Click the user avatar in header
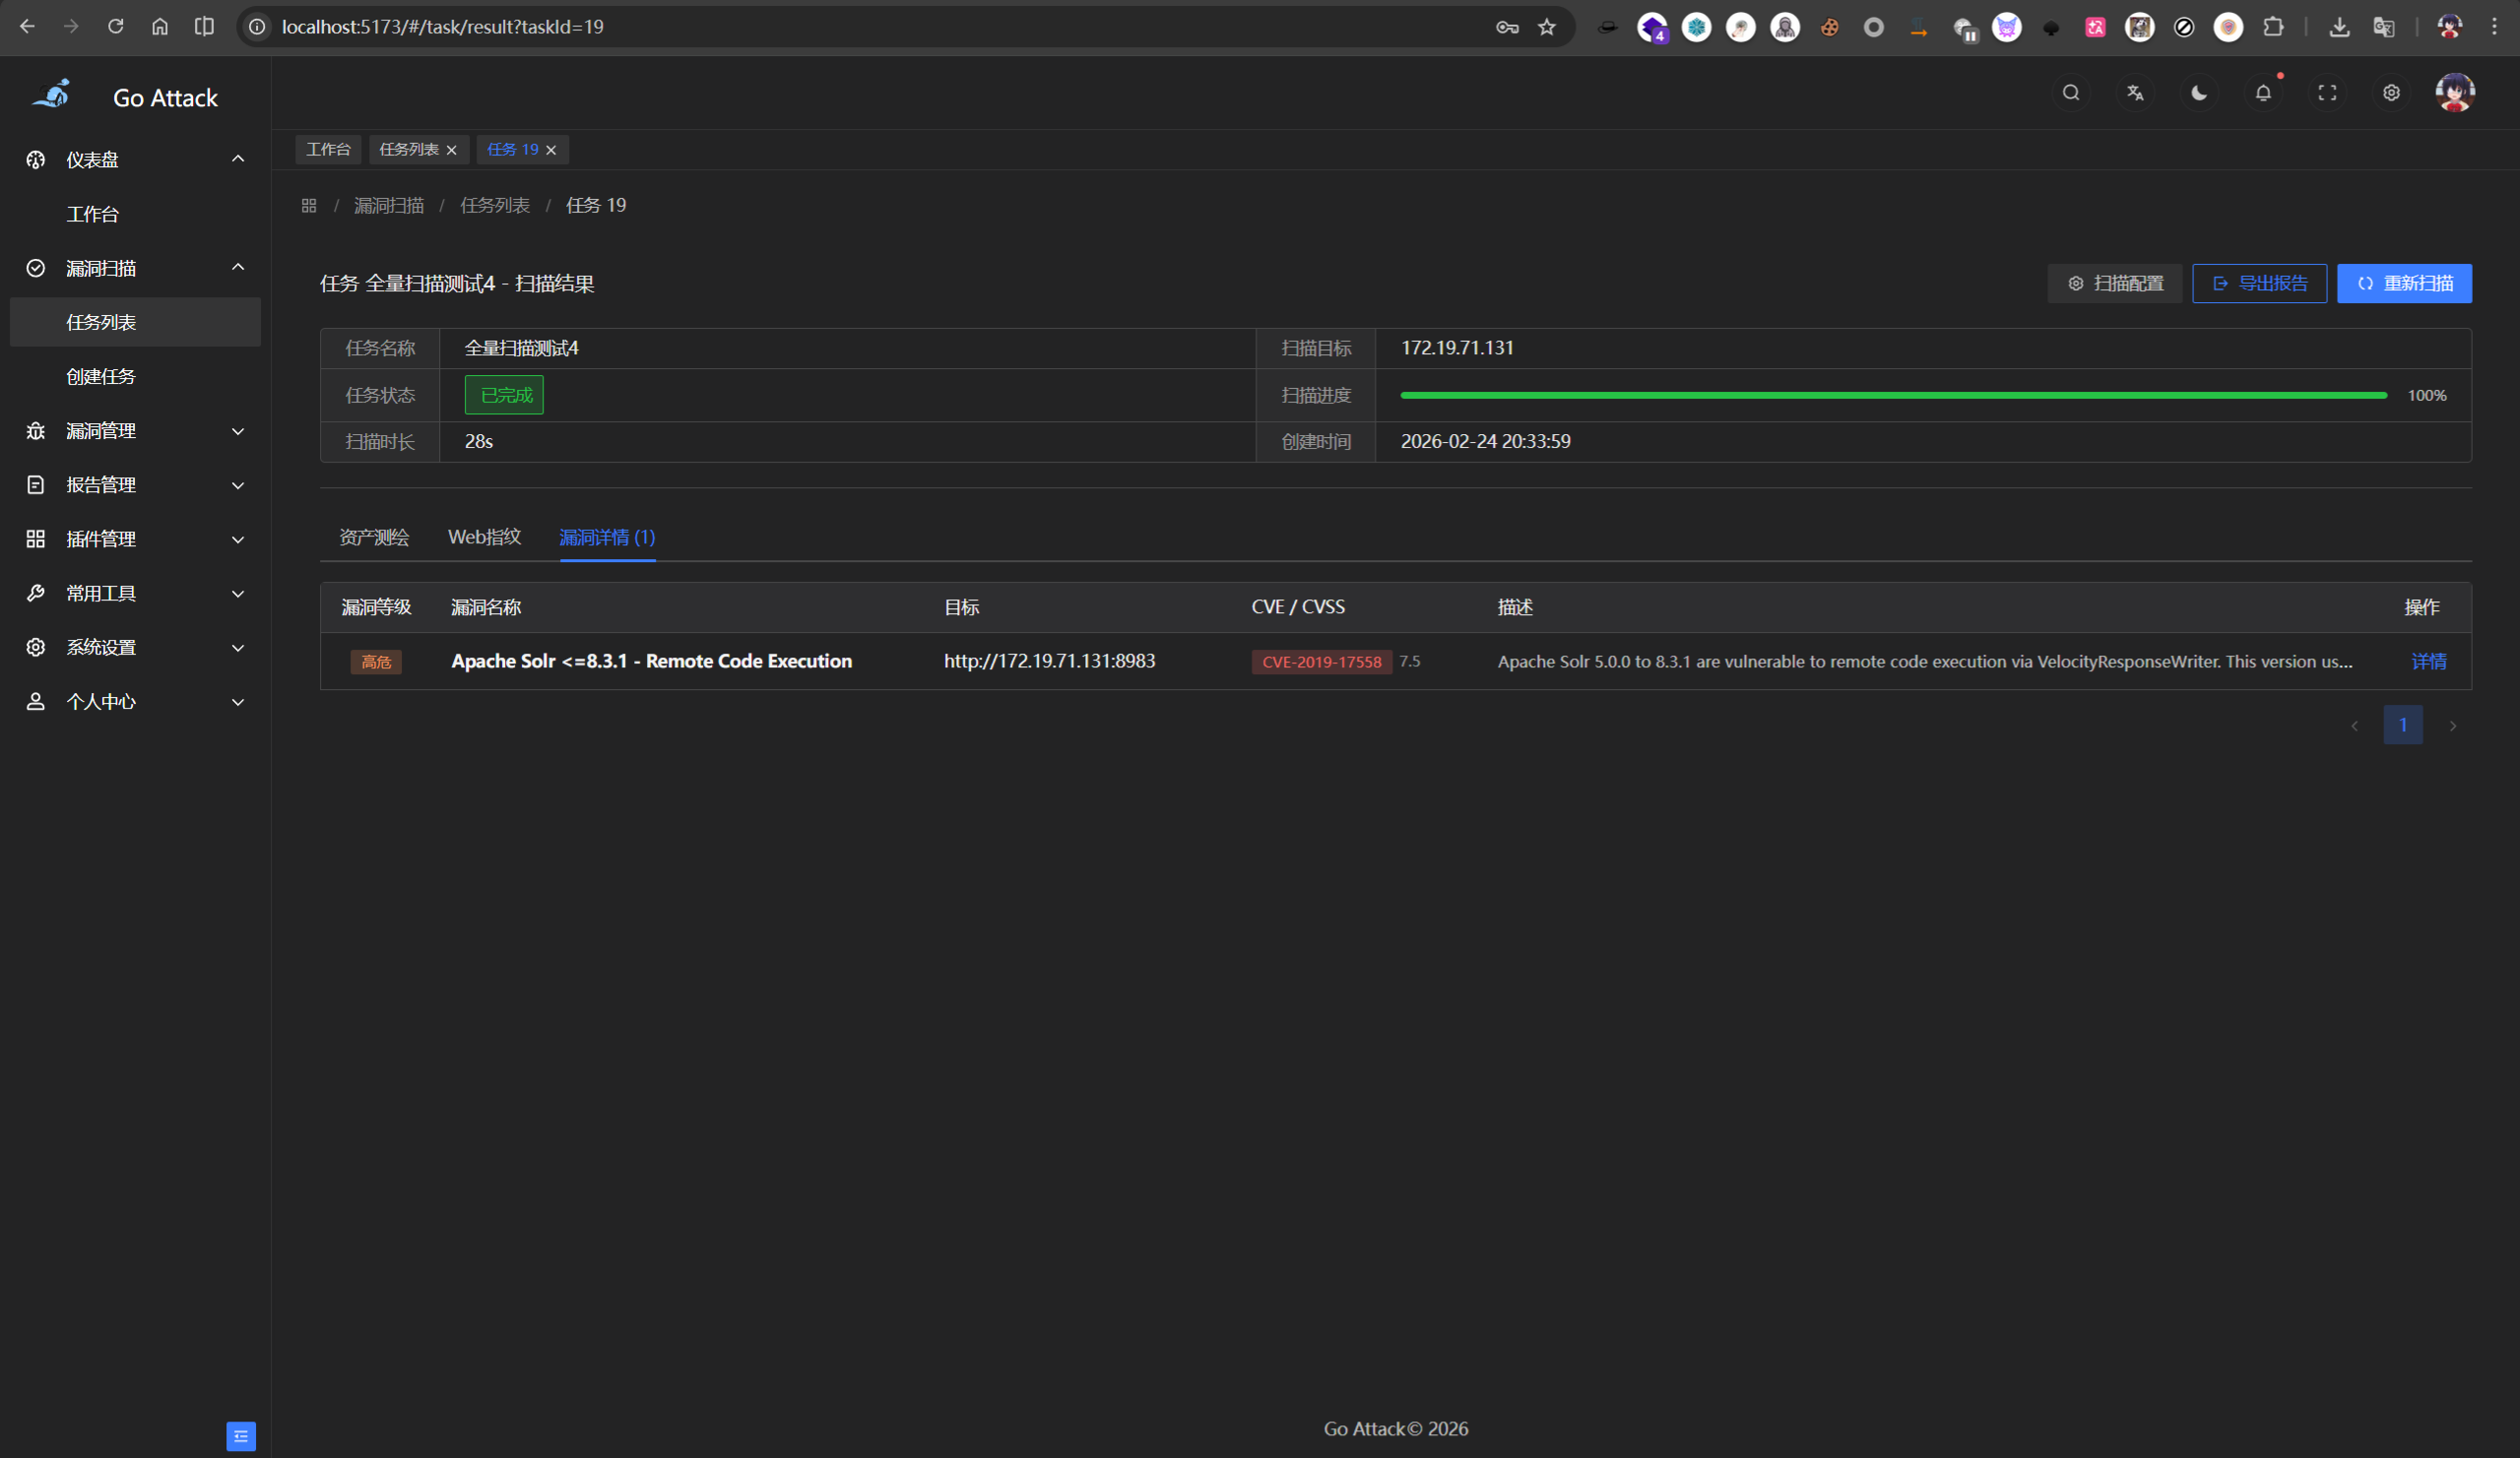 tap(2454, 93)
